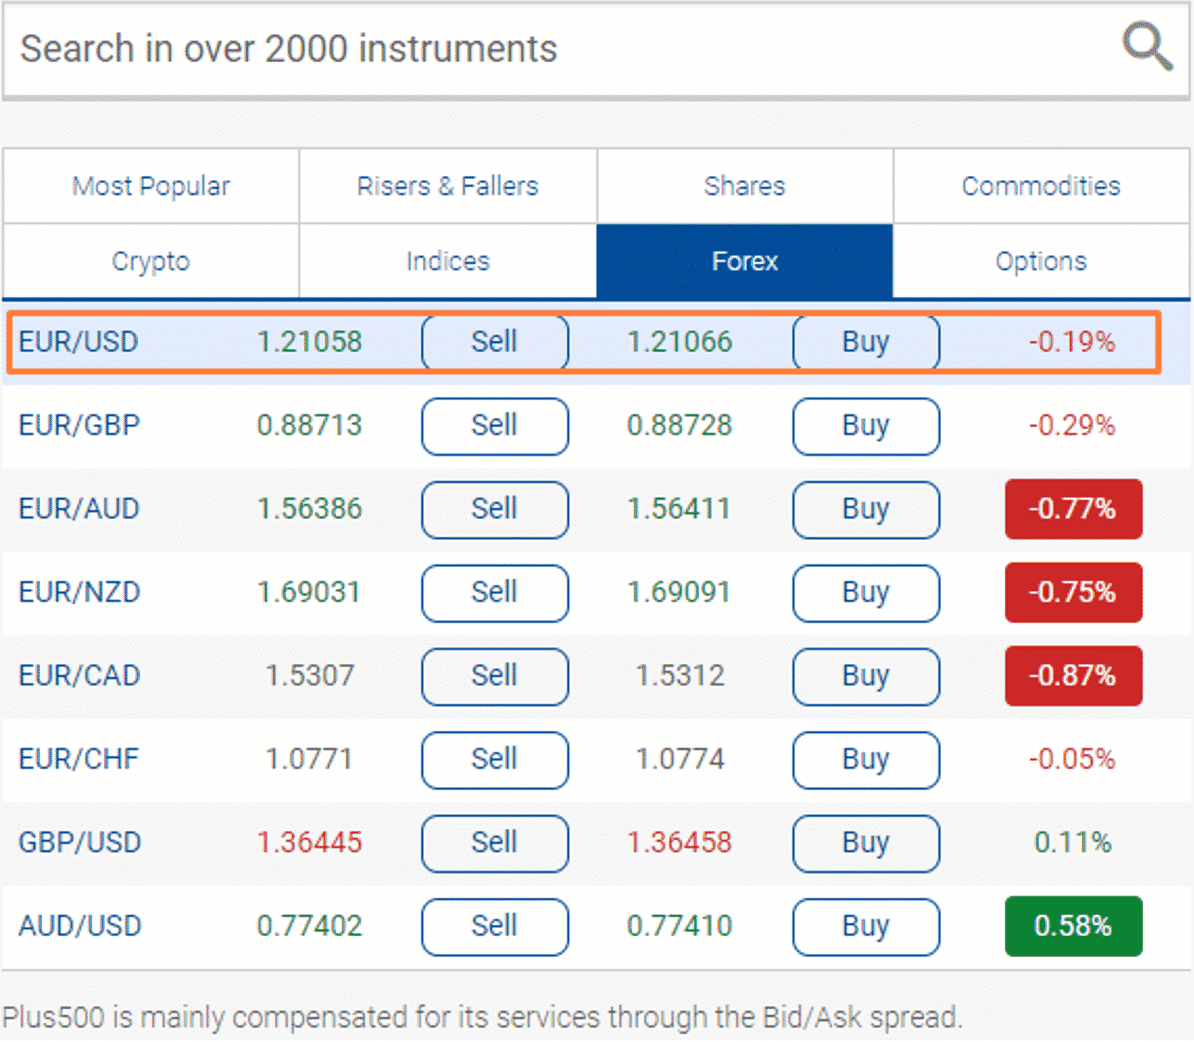Viewport: 1194px width, 1042px height.
Task: Buy EUR/GBP
Action: [866, 426]
